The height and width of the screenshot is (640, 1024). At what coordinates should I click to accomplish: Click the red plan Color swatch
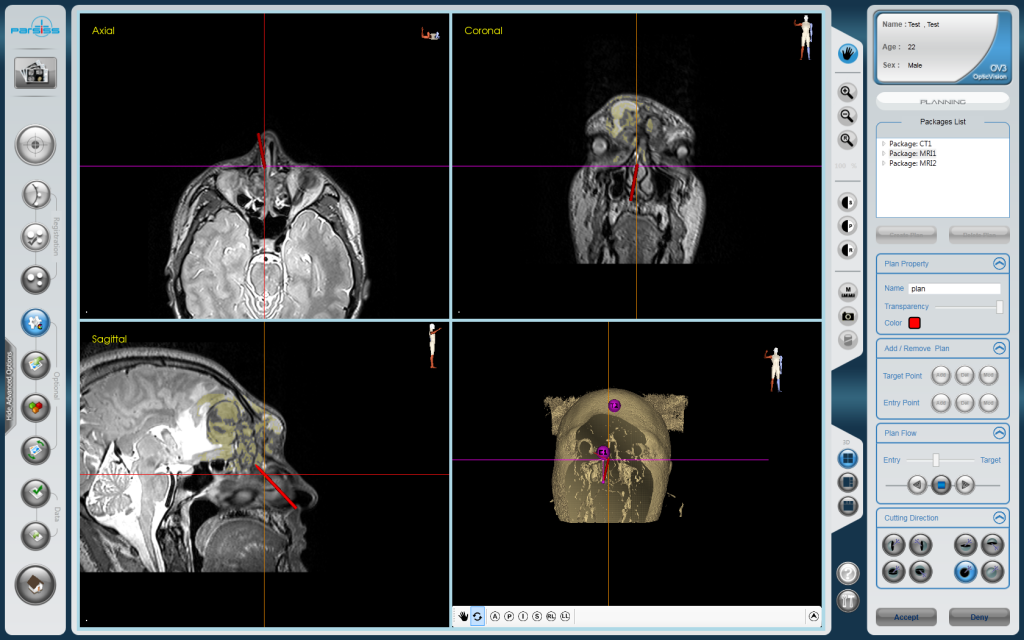point(914,323)
